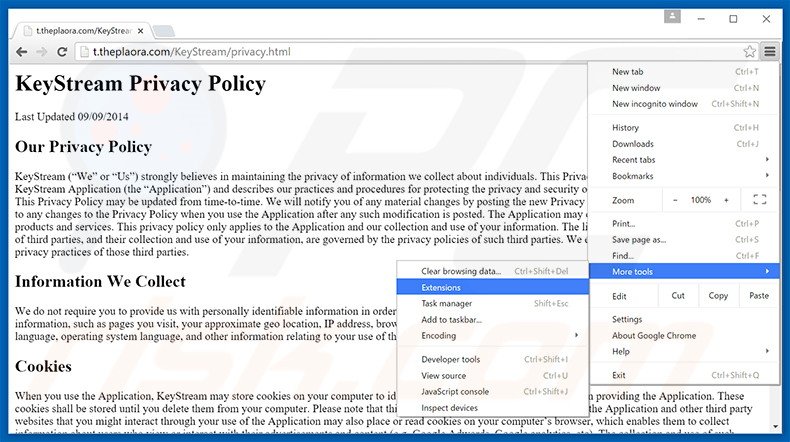Screen dimensions: 790x442
Task: Open Task manager from More tools
Action: [493, 303]
